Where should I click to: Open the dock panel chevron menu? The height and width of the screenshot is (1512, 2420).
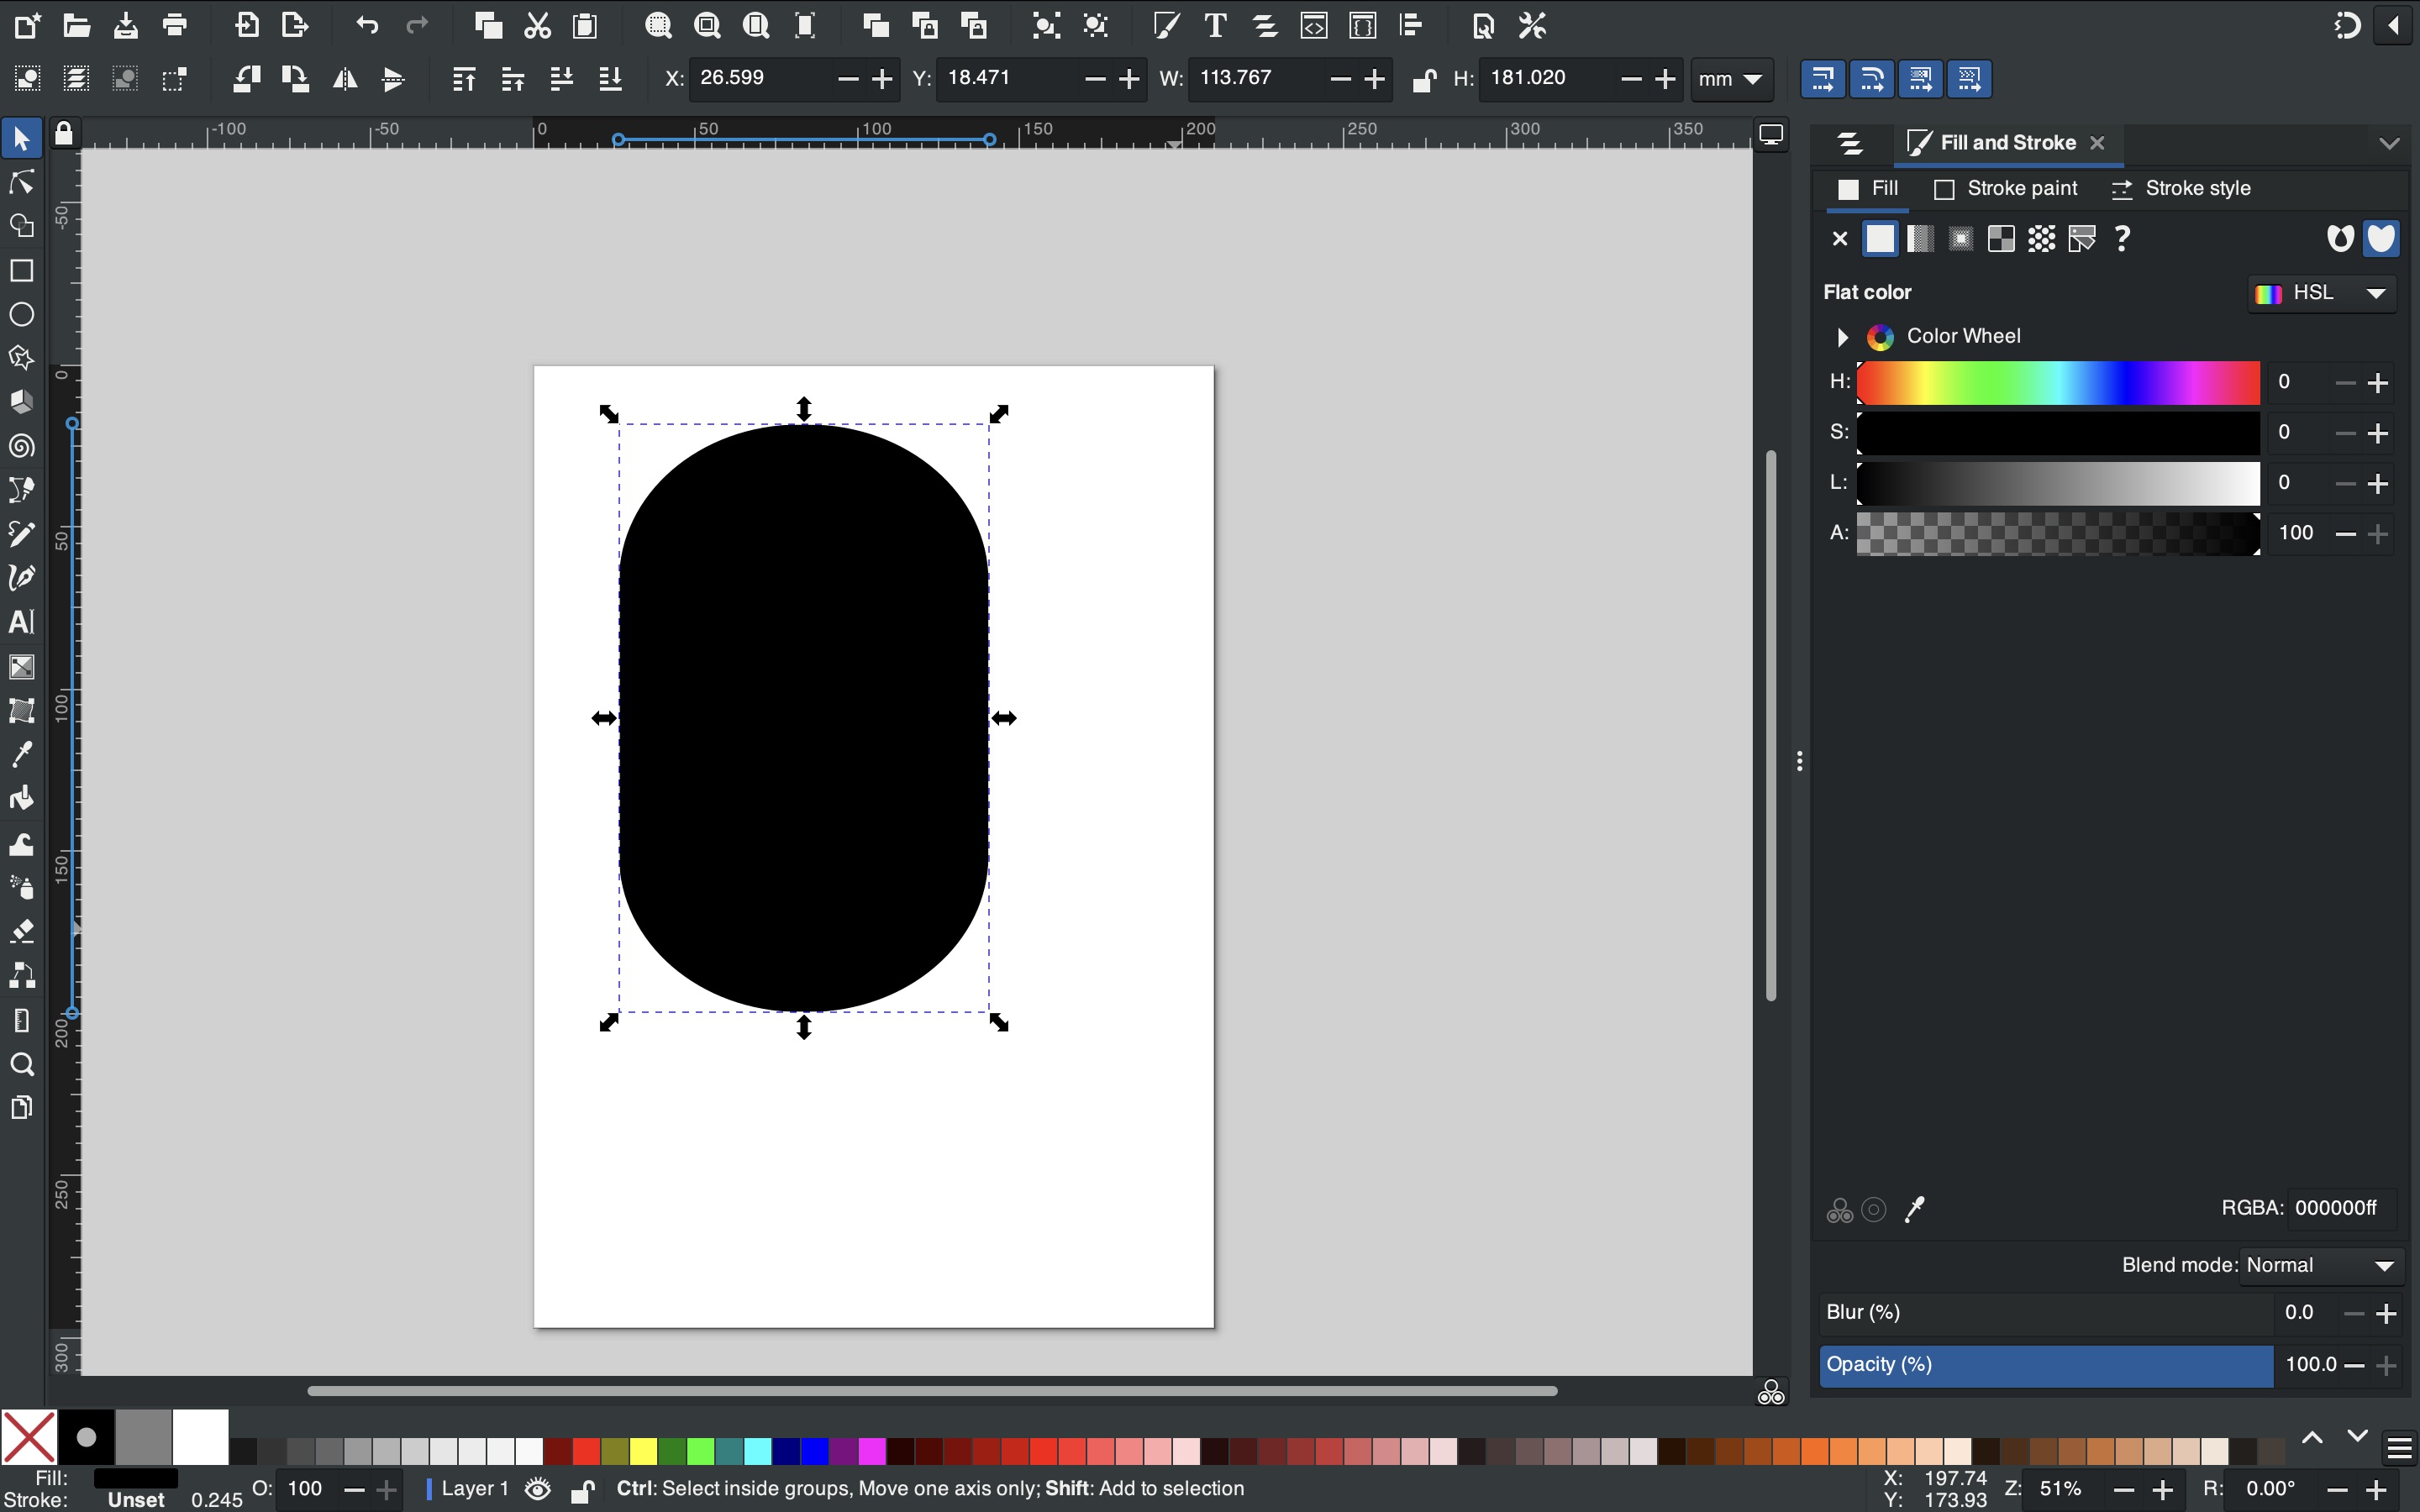(x=2389, y=143)
